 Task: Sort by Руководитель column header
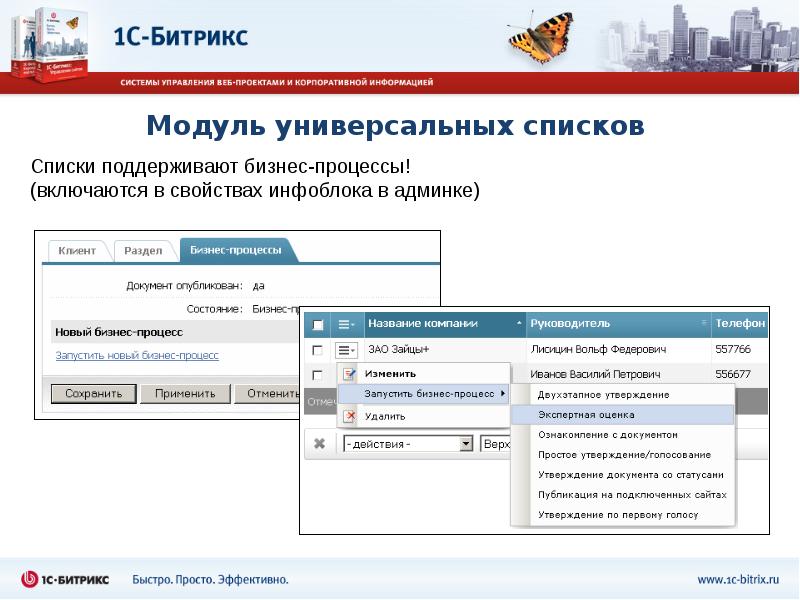click(x=618, y=324)
